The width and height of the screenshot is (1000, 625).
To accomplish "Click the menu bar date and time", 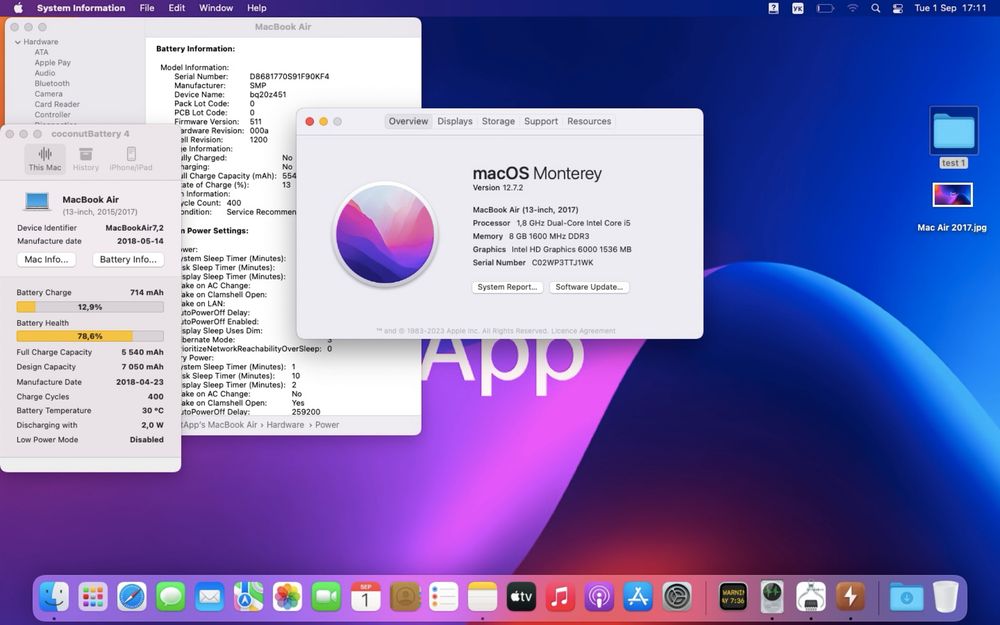I will (950, 8).
